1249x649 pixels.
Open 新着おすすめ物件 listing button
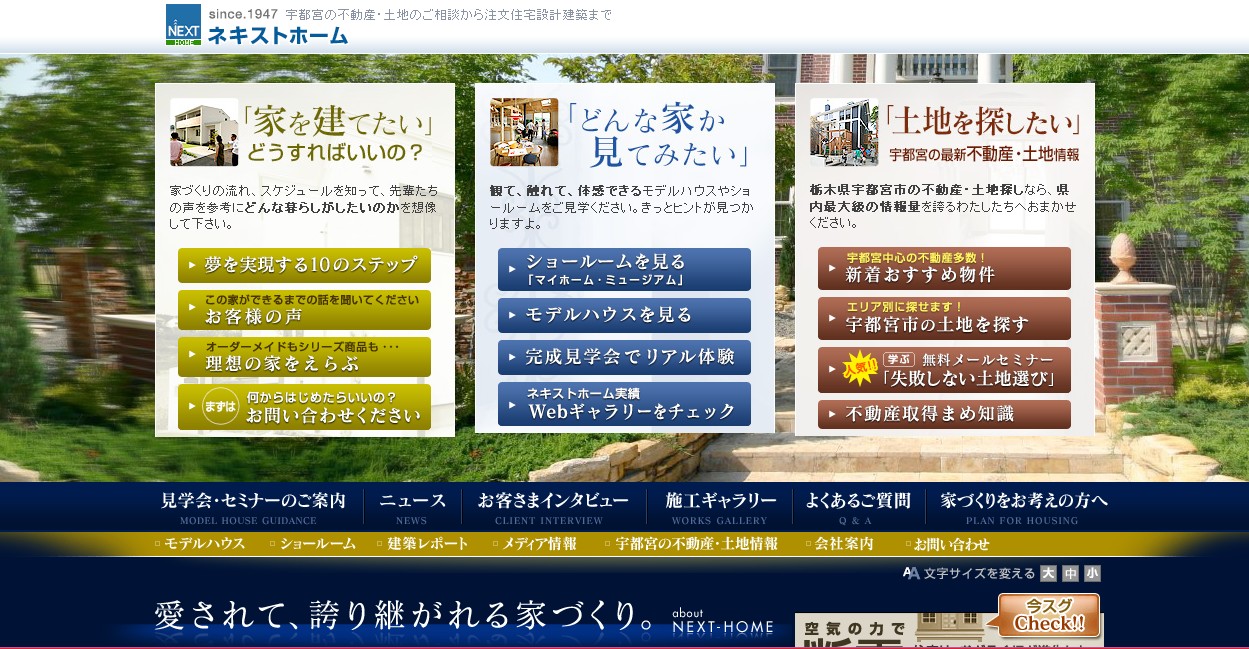coord(944,268)
